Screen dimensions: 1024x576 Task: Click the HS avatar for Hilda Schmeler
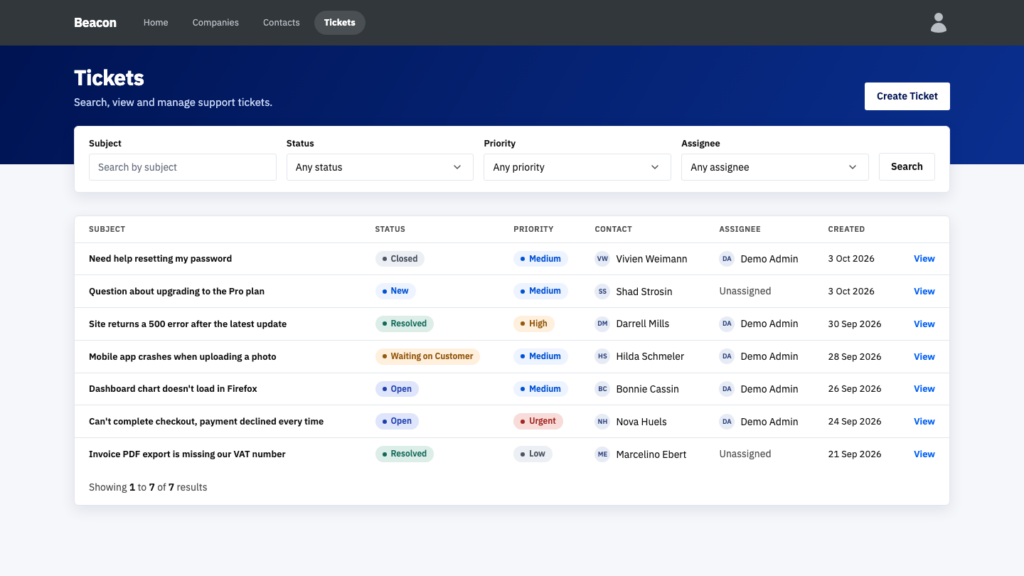pyautogui.click(x=602, y=356)
